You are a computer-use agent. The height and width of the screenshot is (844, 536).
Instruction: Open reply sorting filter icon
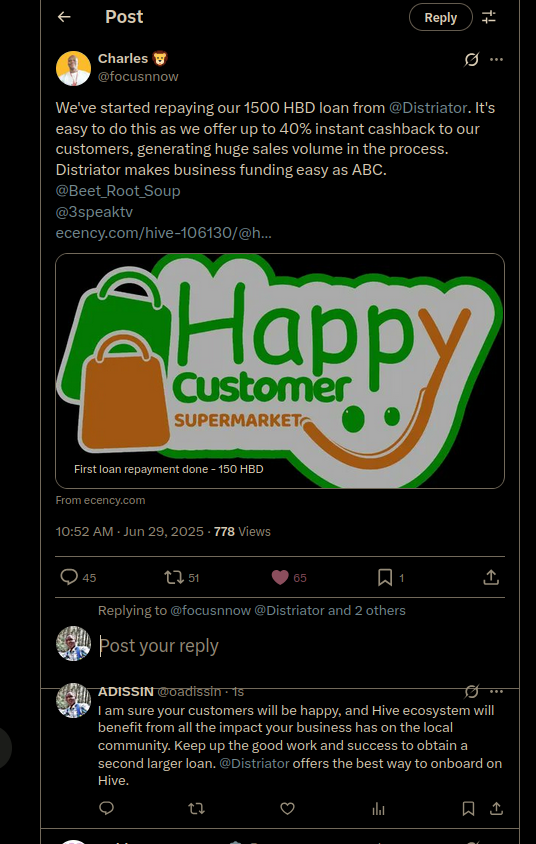coord(488,17)
